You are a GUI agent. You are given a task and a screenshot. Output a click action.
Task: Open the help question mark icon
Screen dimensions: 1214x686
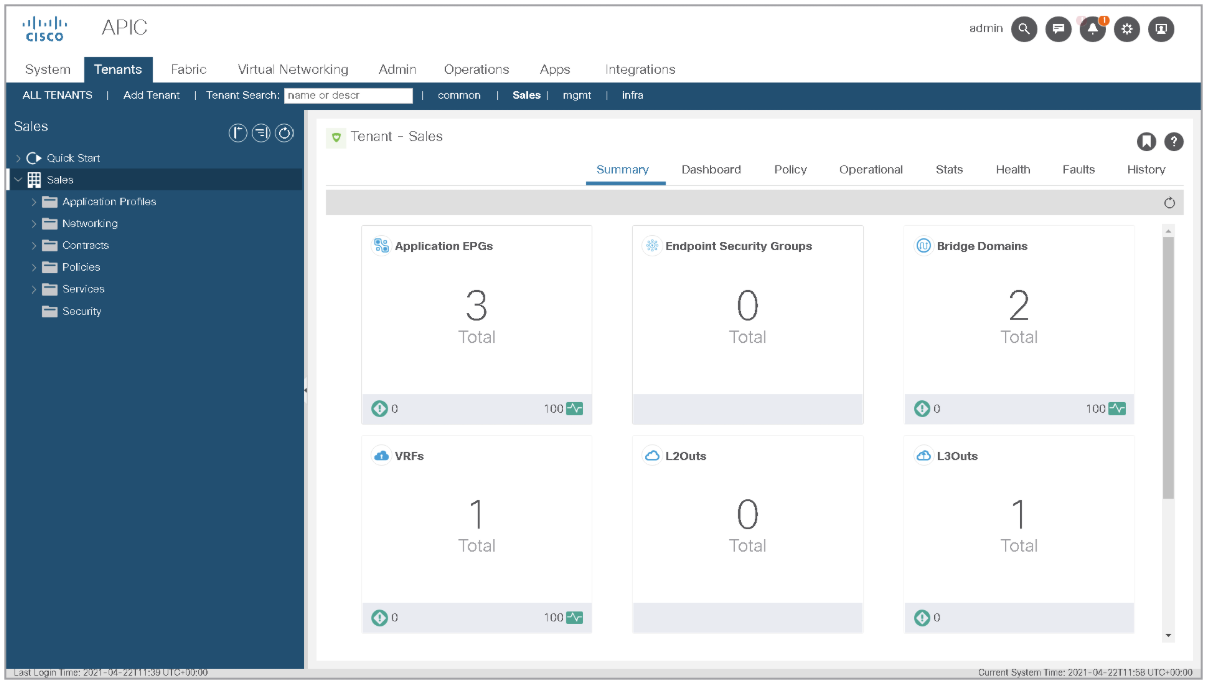(x=1174, y=141)
